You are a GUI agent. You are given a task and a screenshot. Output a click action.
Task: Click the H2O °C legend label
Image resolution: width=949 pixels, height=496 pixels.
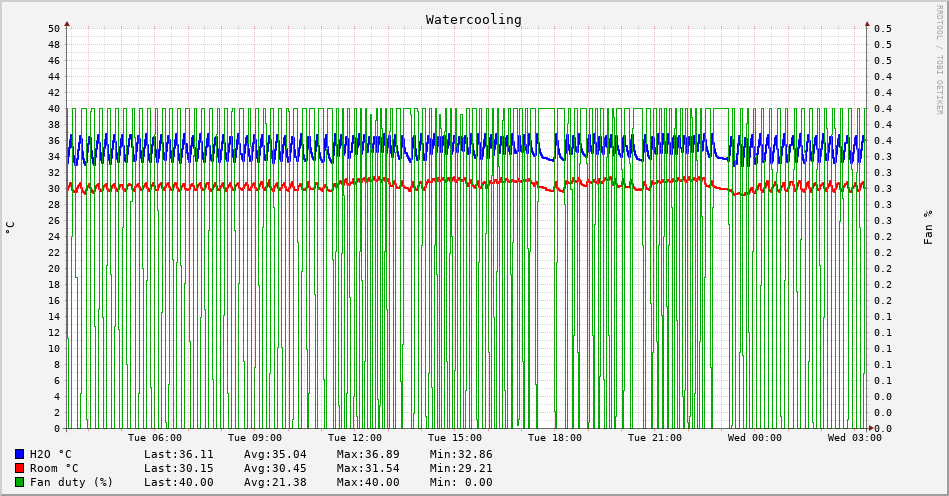tap(50, 454)
